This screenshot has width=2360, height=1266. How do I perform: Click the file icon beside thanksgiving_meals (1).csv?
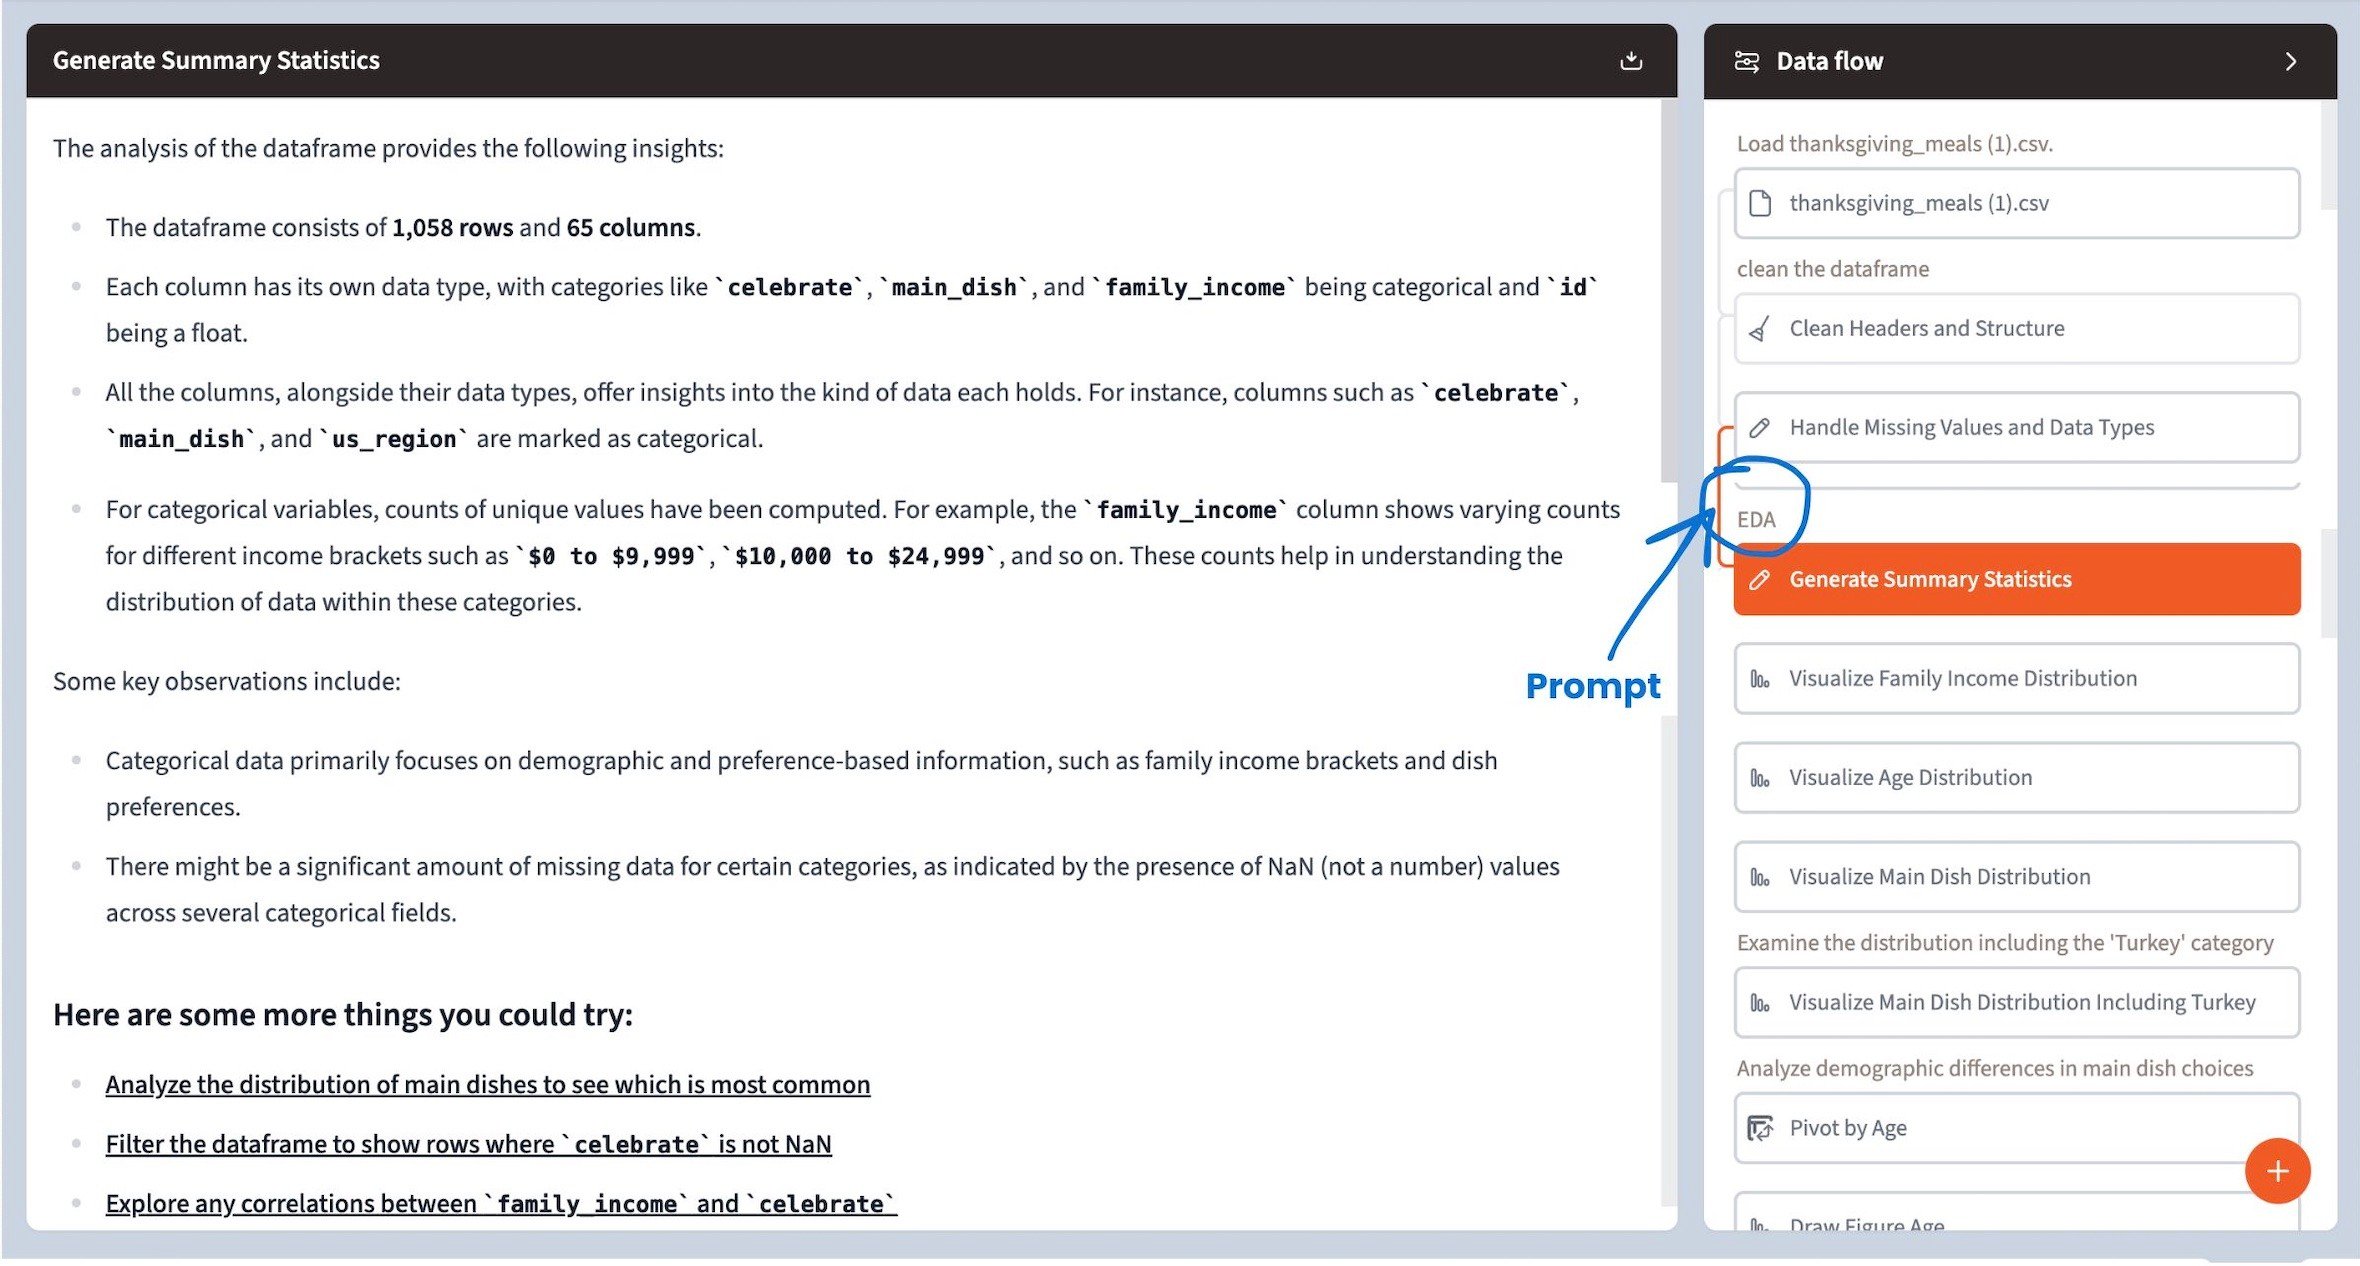[x=1760, y=204]
